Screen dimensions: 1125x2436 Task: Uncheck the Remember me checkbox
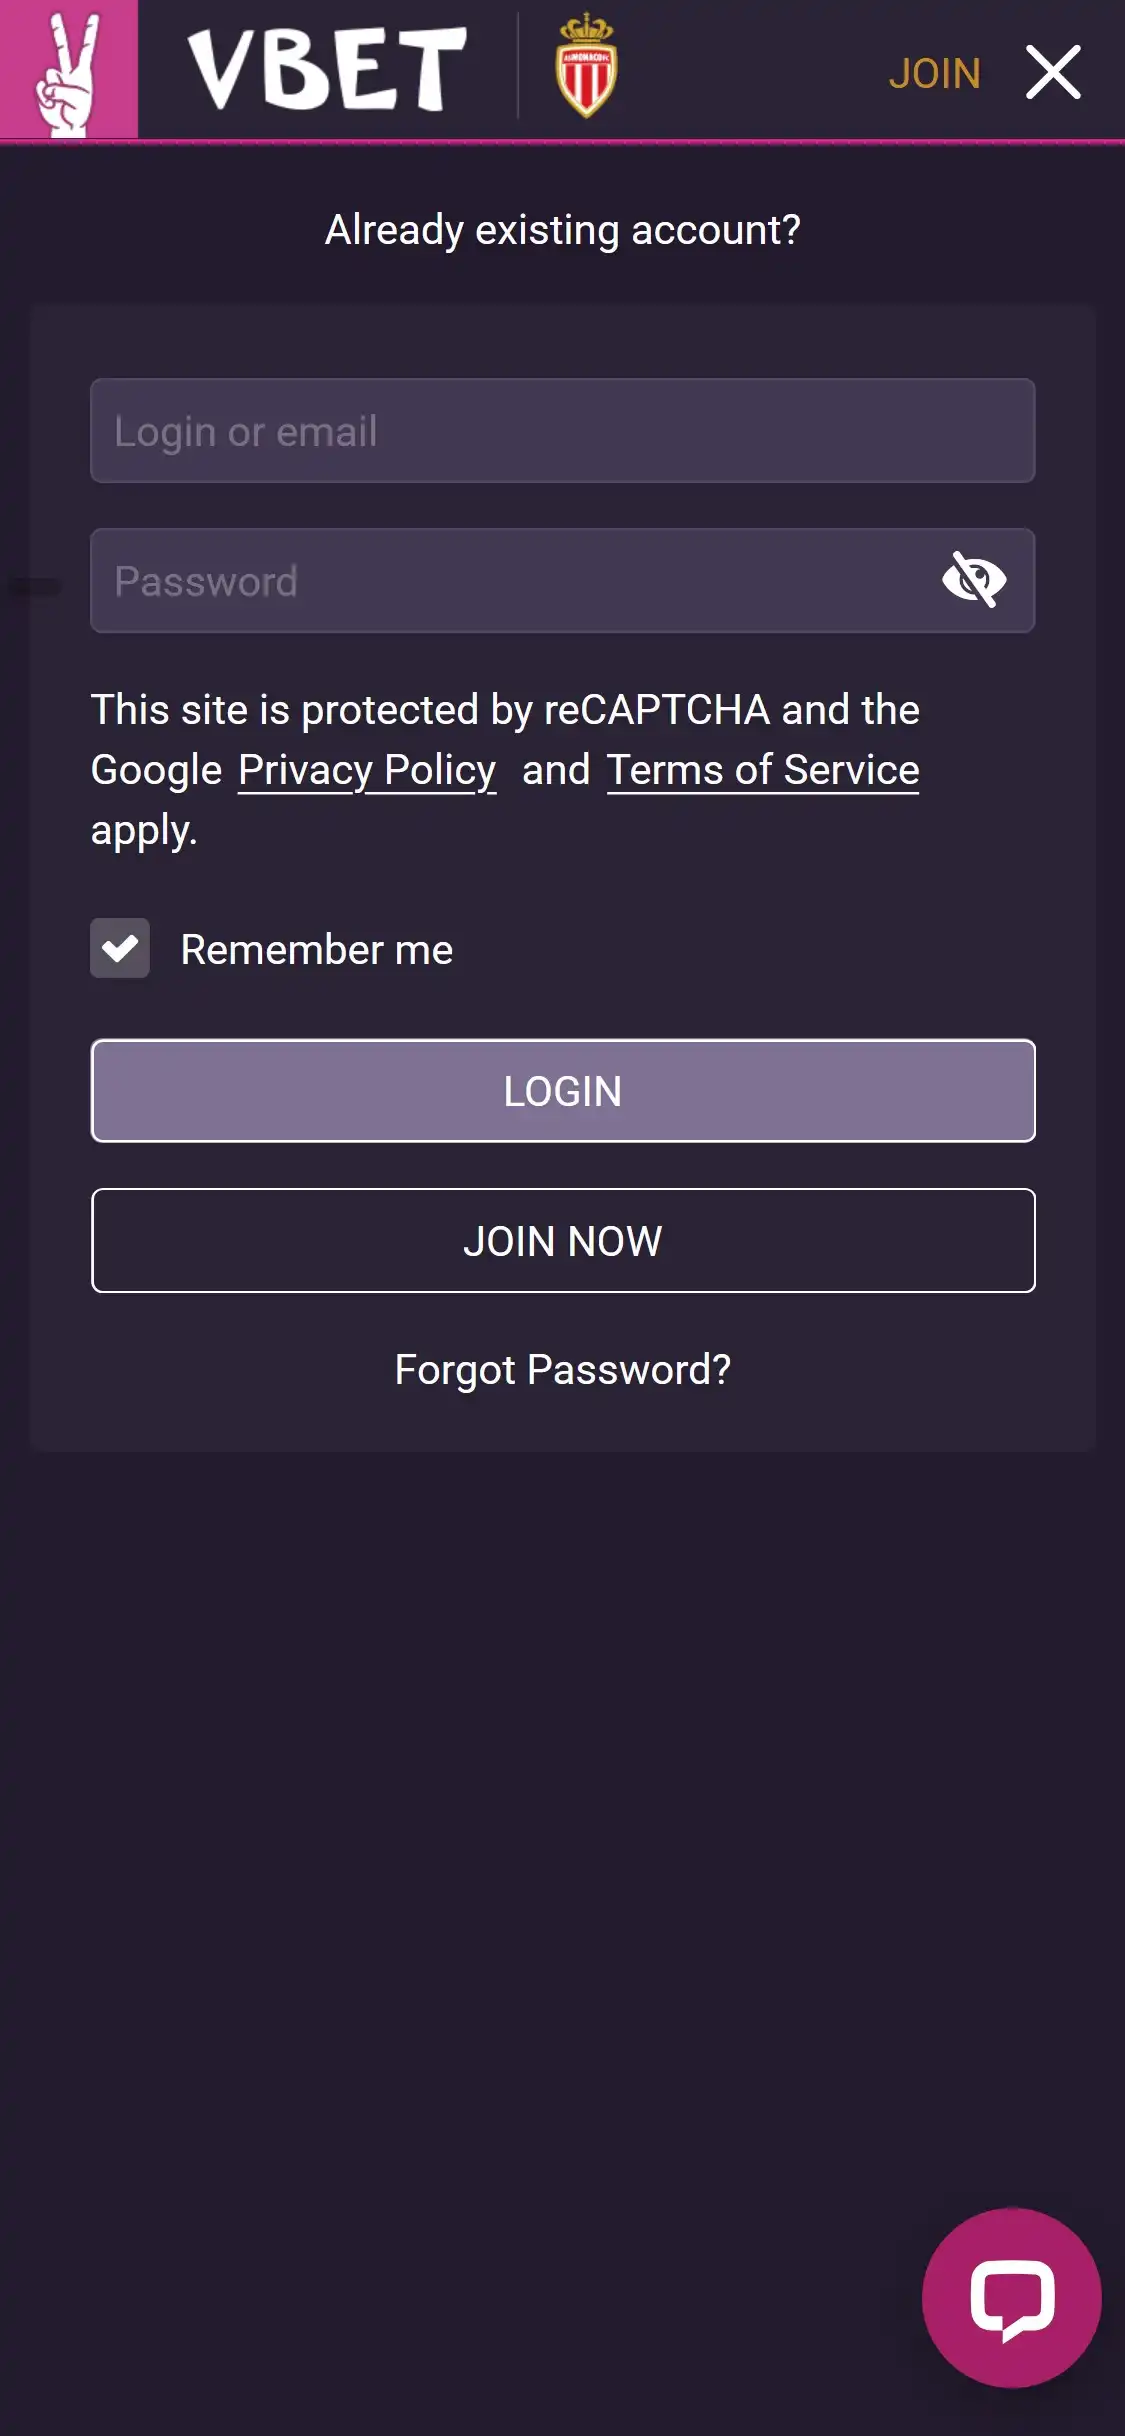click(x=120, y=948)
